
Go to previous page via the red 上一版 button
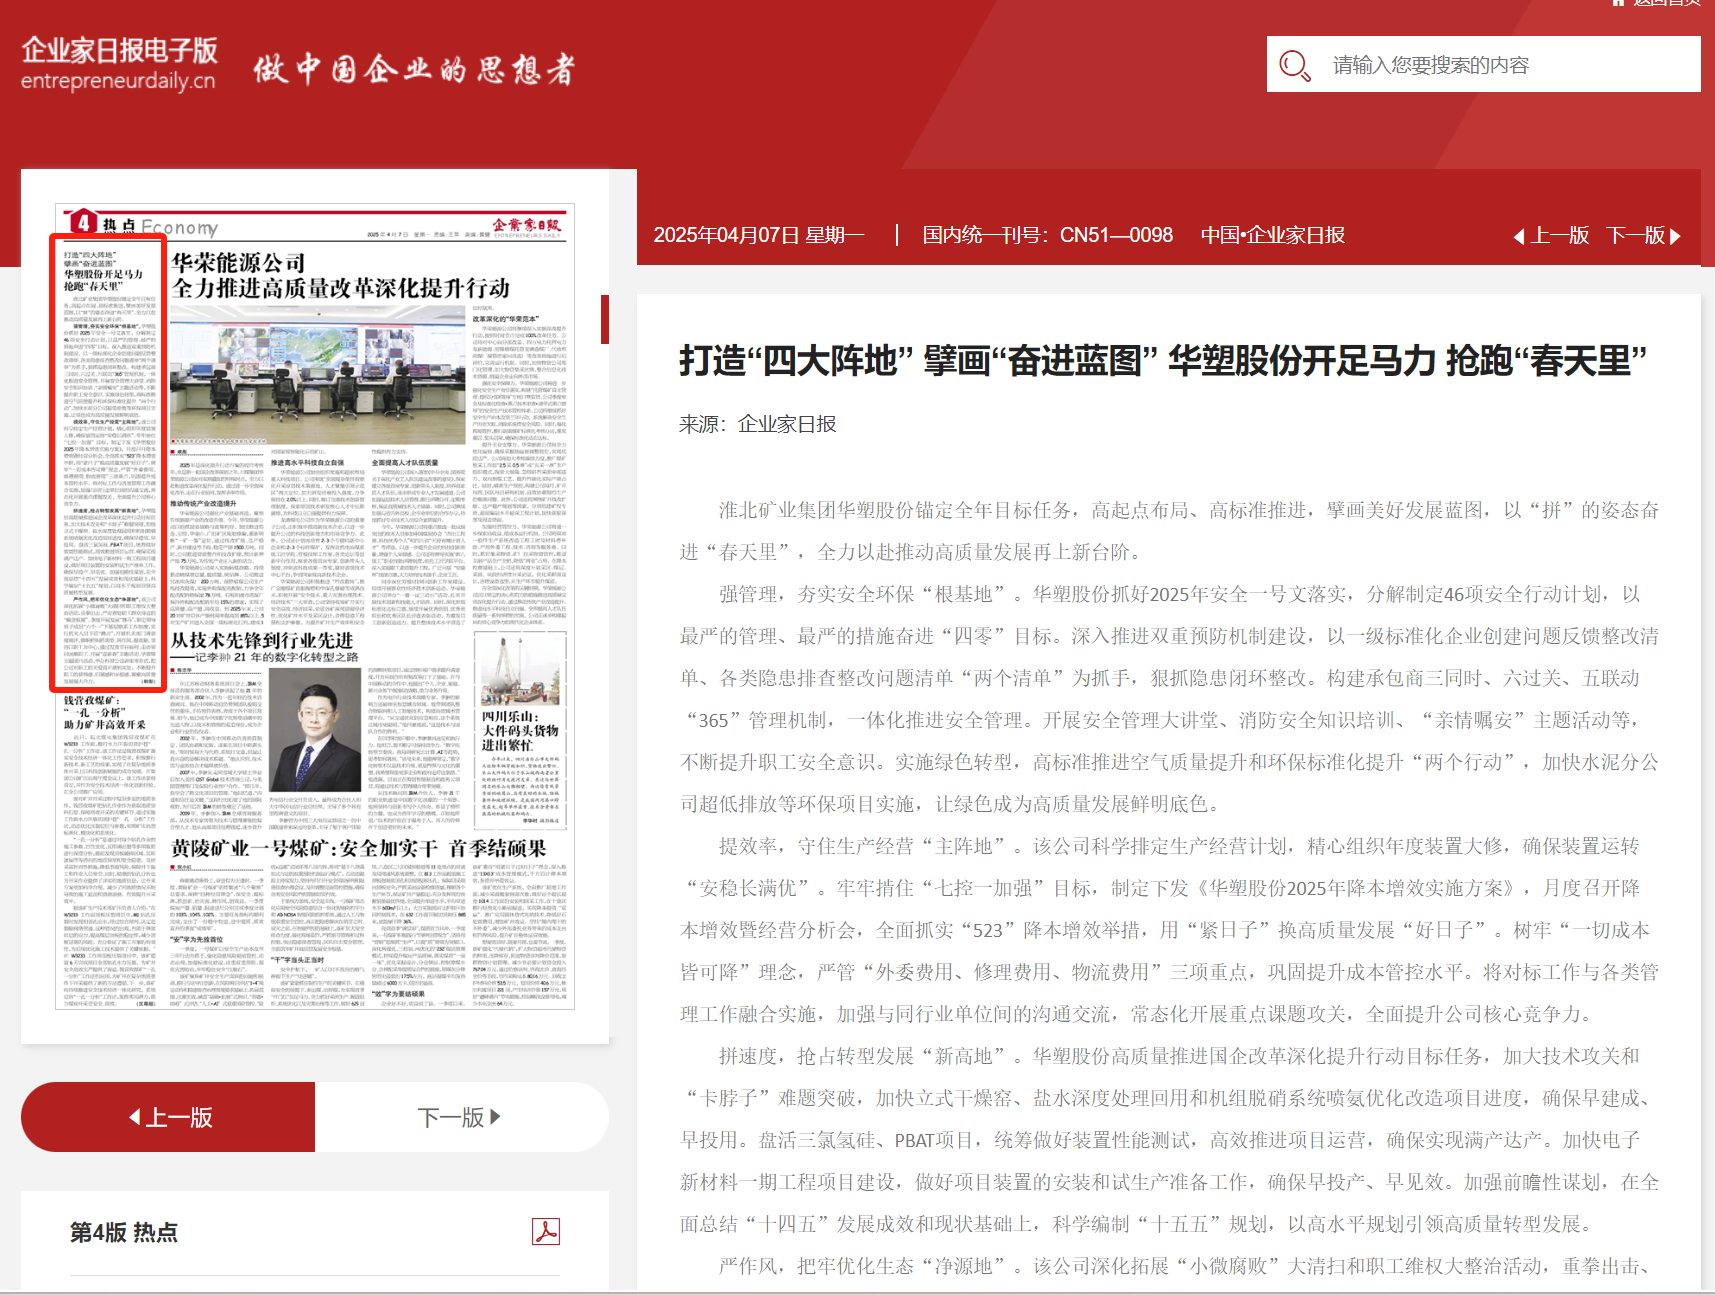pos(168,1117)
